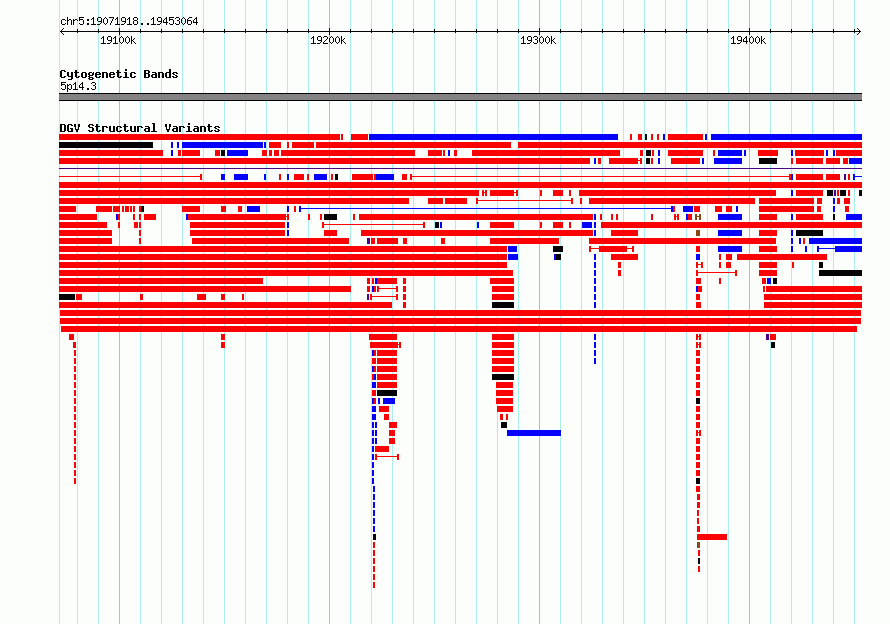Click the isolated wide blue bar below the 19290k stack
The height and width of the screenshot is (624, 890).
pyautogui.click(x=534, y=433)
